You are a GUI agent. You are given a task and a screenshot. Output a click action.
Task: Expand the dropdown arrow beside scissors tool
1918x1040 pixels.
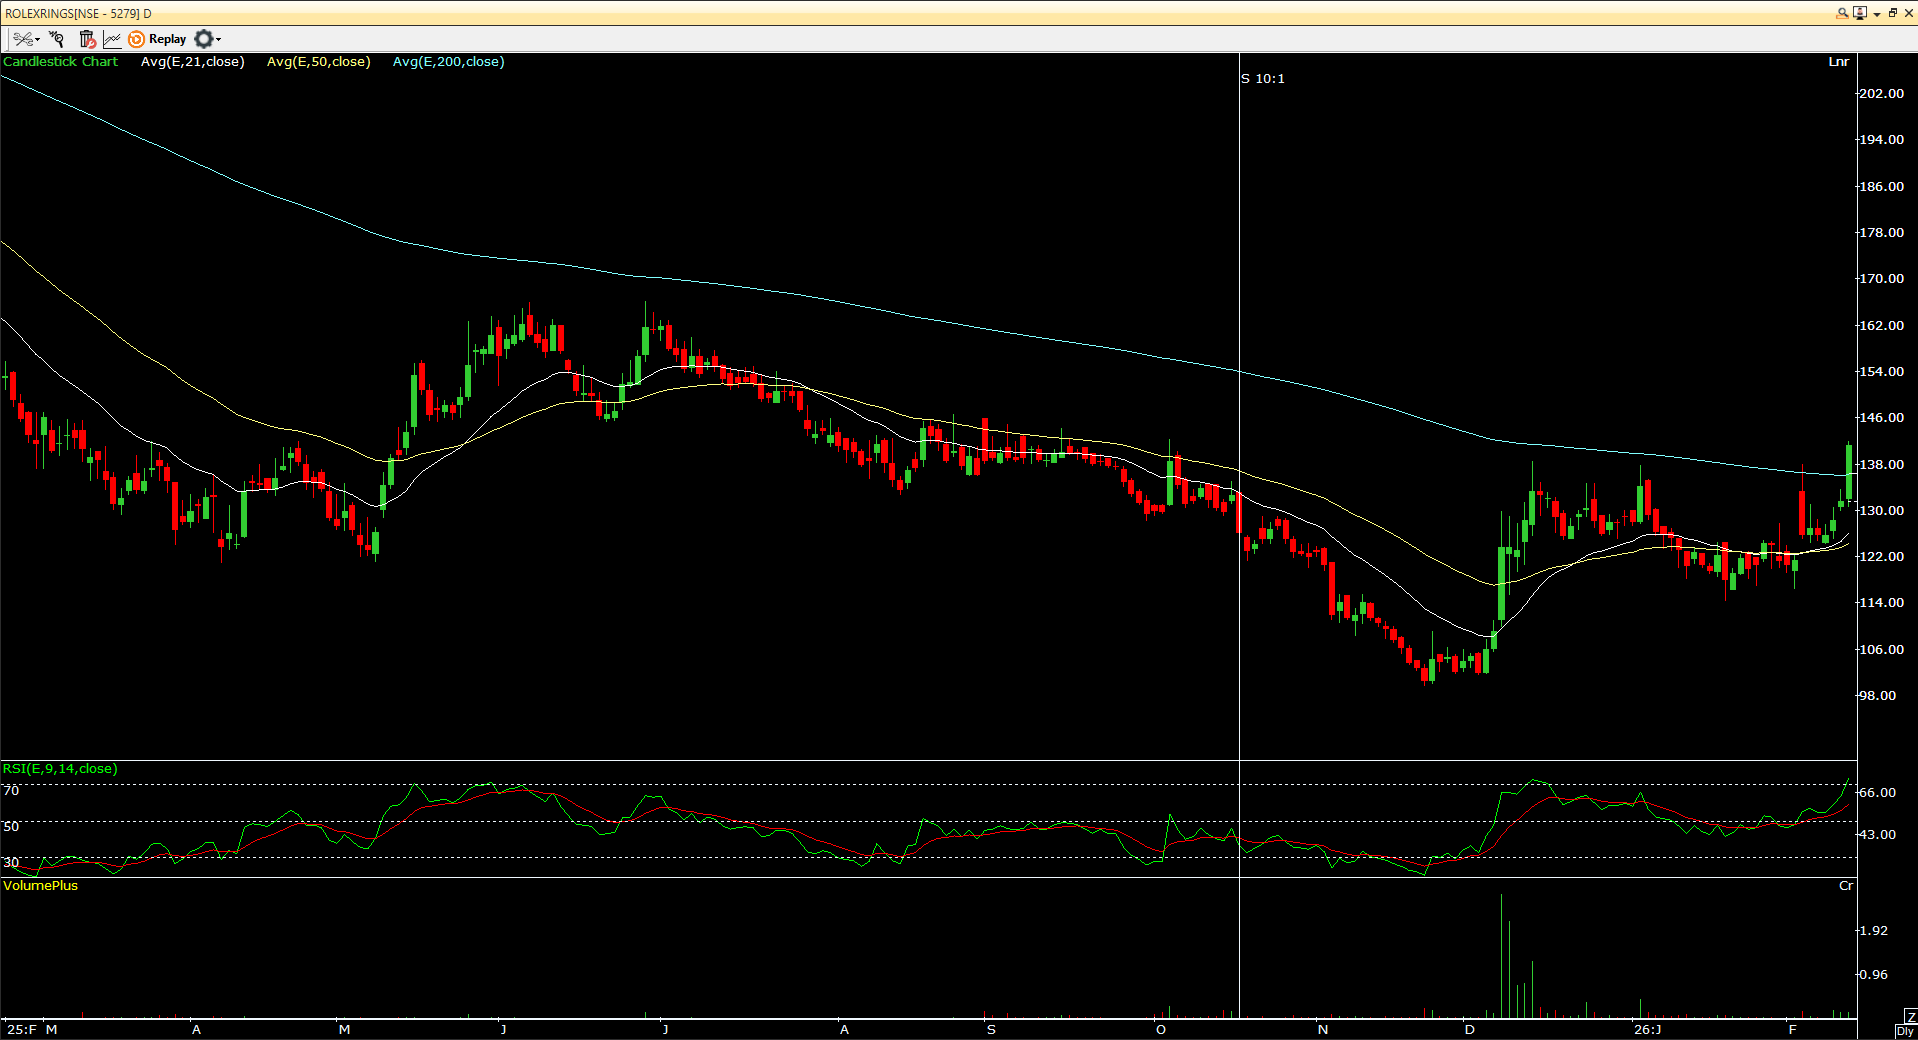[x=38, y=40]
